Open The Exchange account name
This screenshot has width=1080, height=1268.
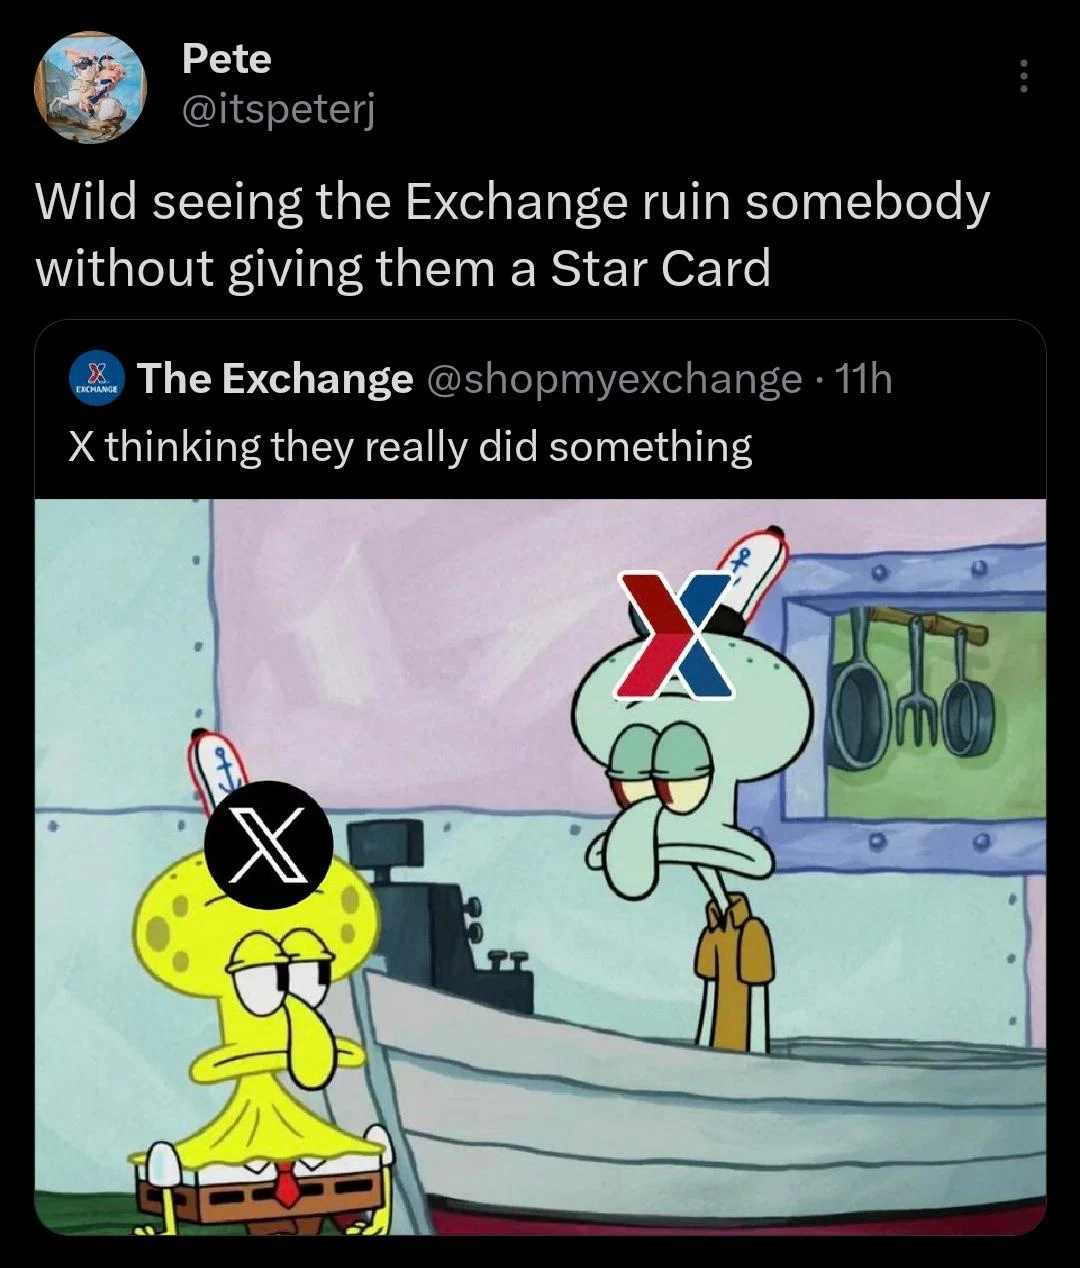tap(275, 379)
